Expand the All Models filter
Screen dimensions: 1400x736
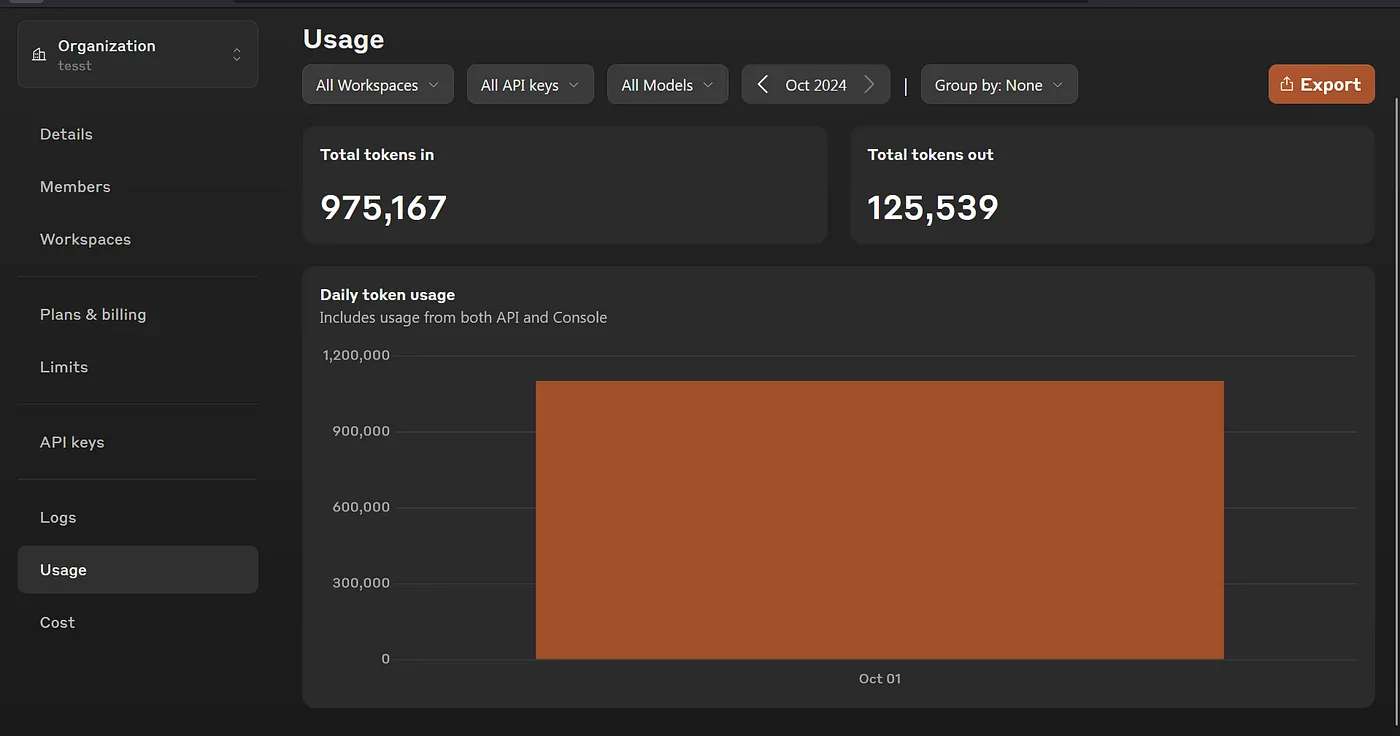pos(667,85)
